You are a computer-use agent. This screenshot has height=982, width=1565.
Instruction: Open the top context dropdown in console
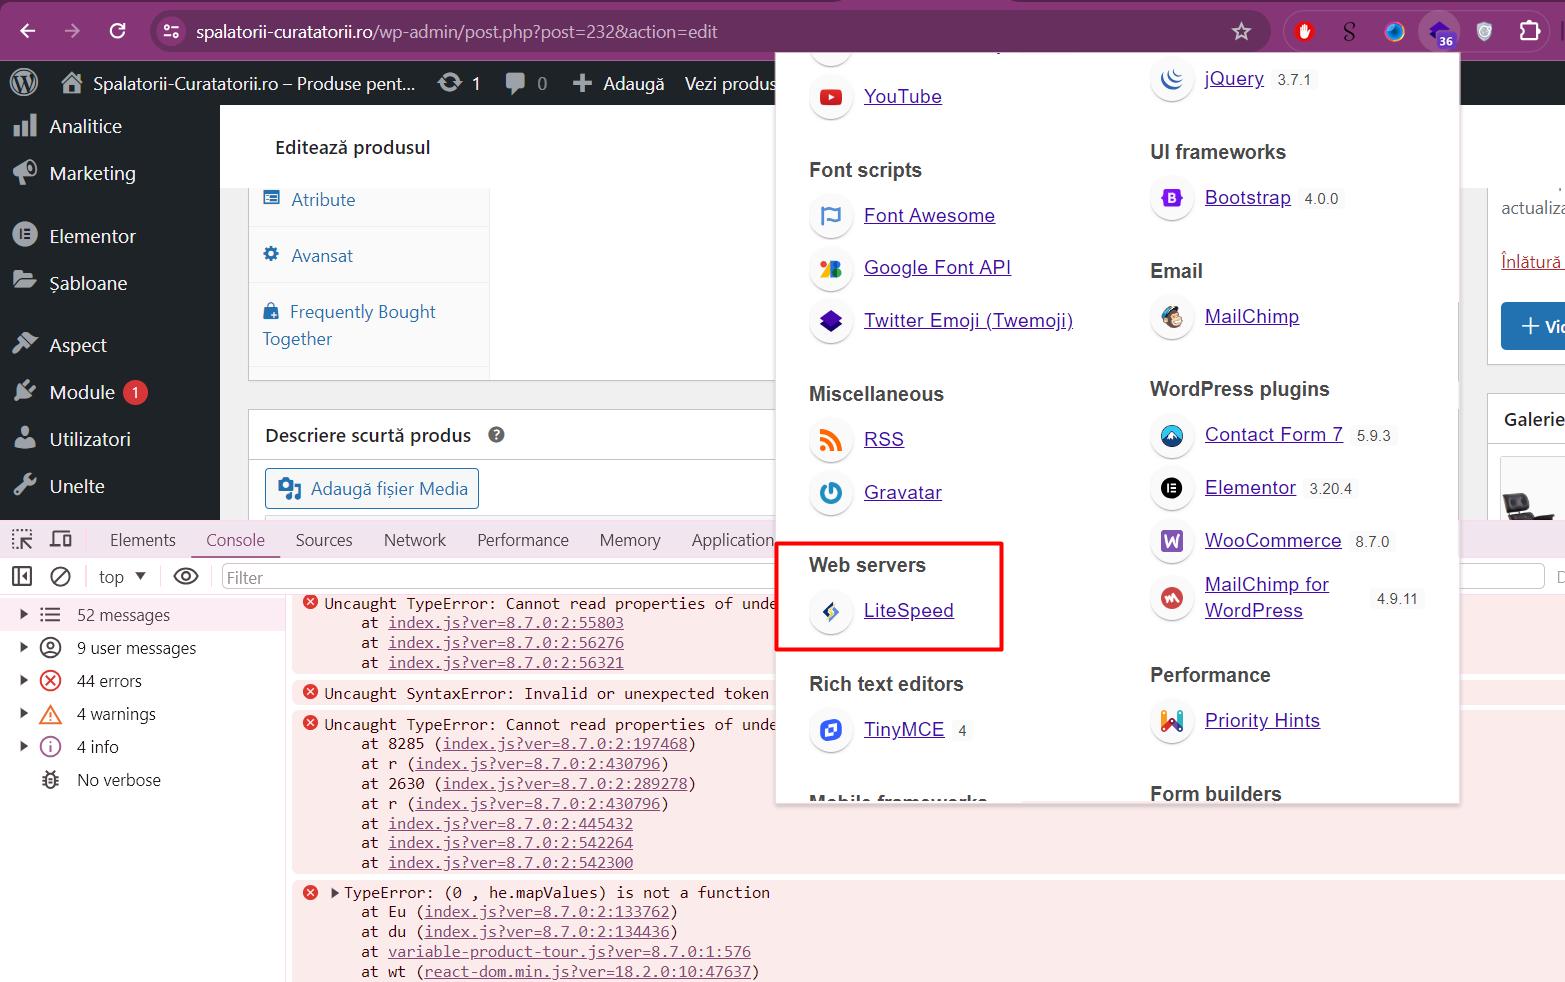[122, 577]
